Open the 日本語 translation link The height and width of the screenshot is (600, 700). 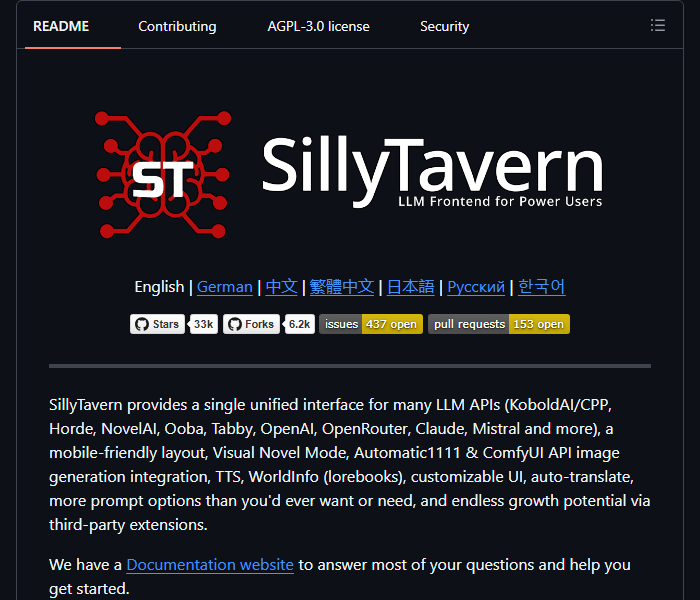[x=410, y=287]
